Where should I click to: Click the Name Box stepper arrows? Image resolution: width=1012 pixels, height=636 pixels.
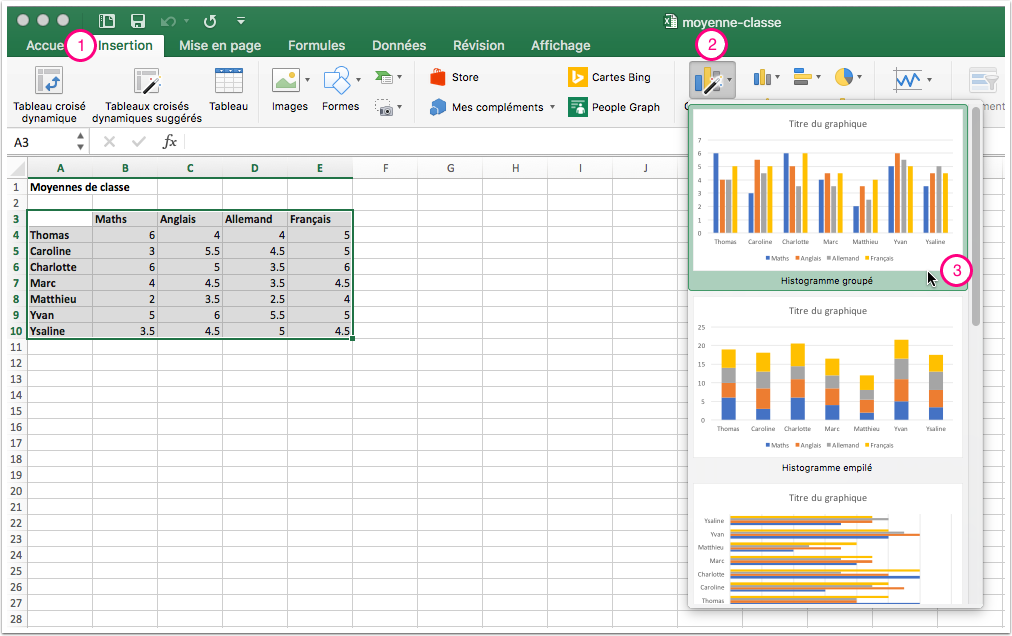pyautogui.click(x=80, y=141)
